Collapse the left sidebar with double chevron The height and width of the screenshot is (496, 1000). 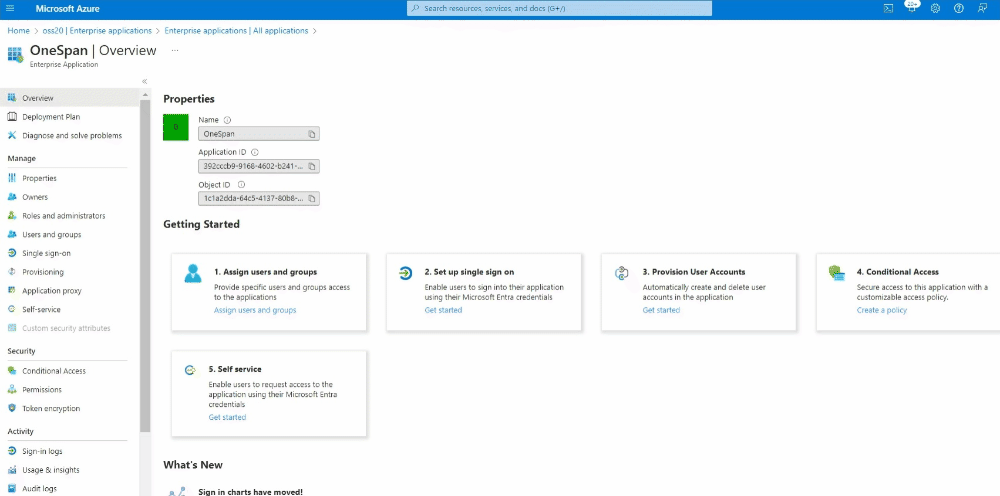point(145,82)
